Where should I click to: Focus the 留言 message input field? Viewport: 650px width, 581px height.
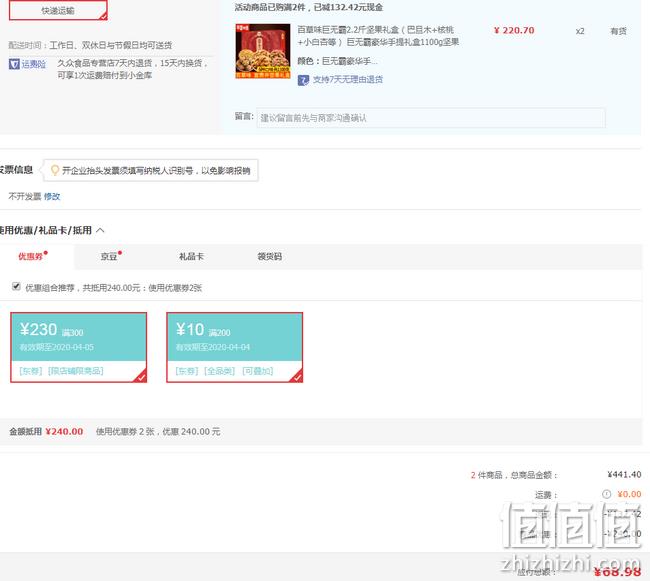[431, 118]
